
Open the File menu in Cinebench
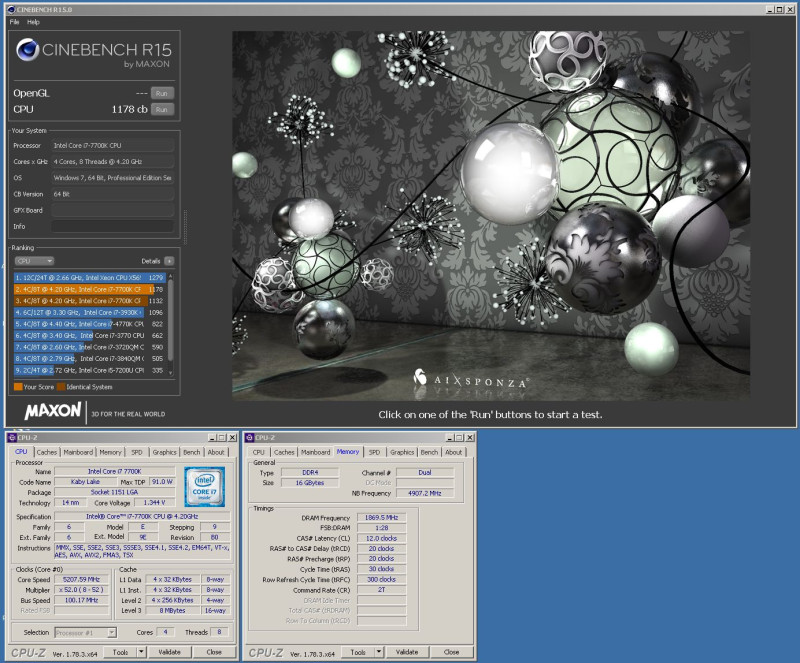tap(14, 22)
